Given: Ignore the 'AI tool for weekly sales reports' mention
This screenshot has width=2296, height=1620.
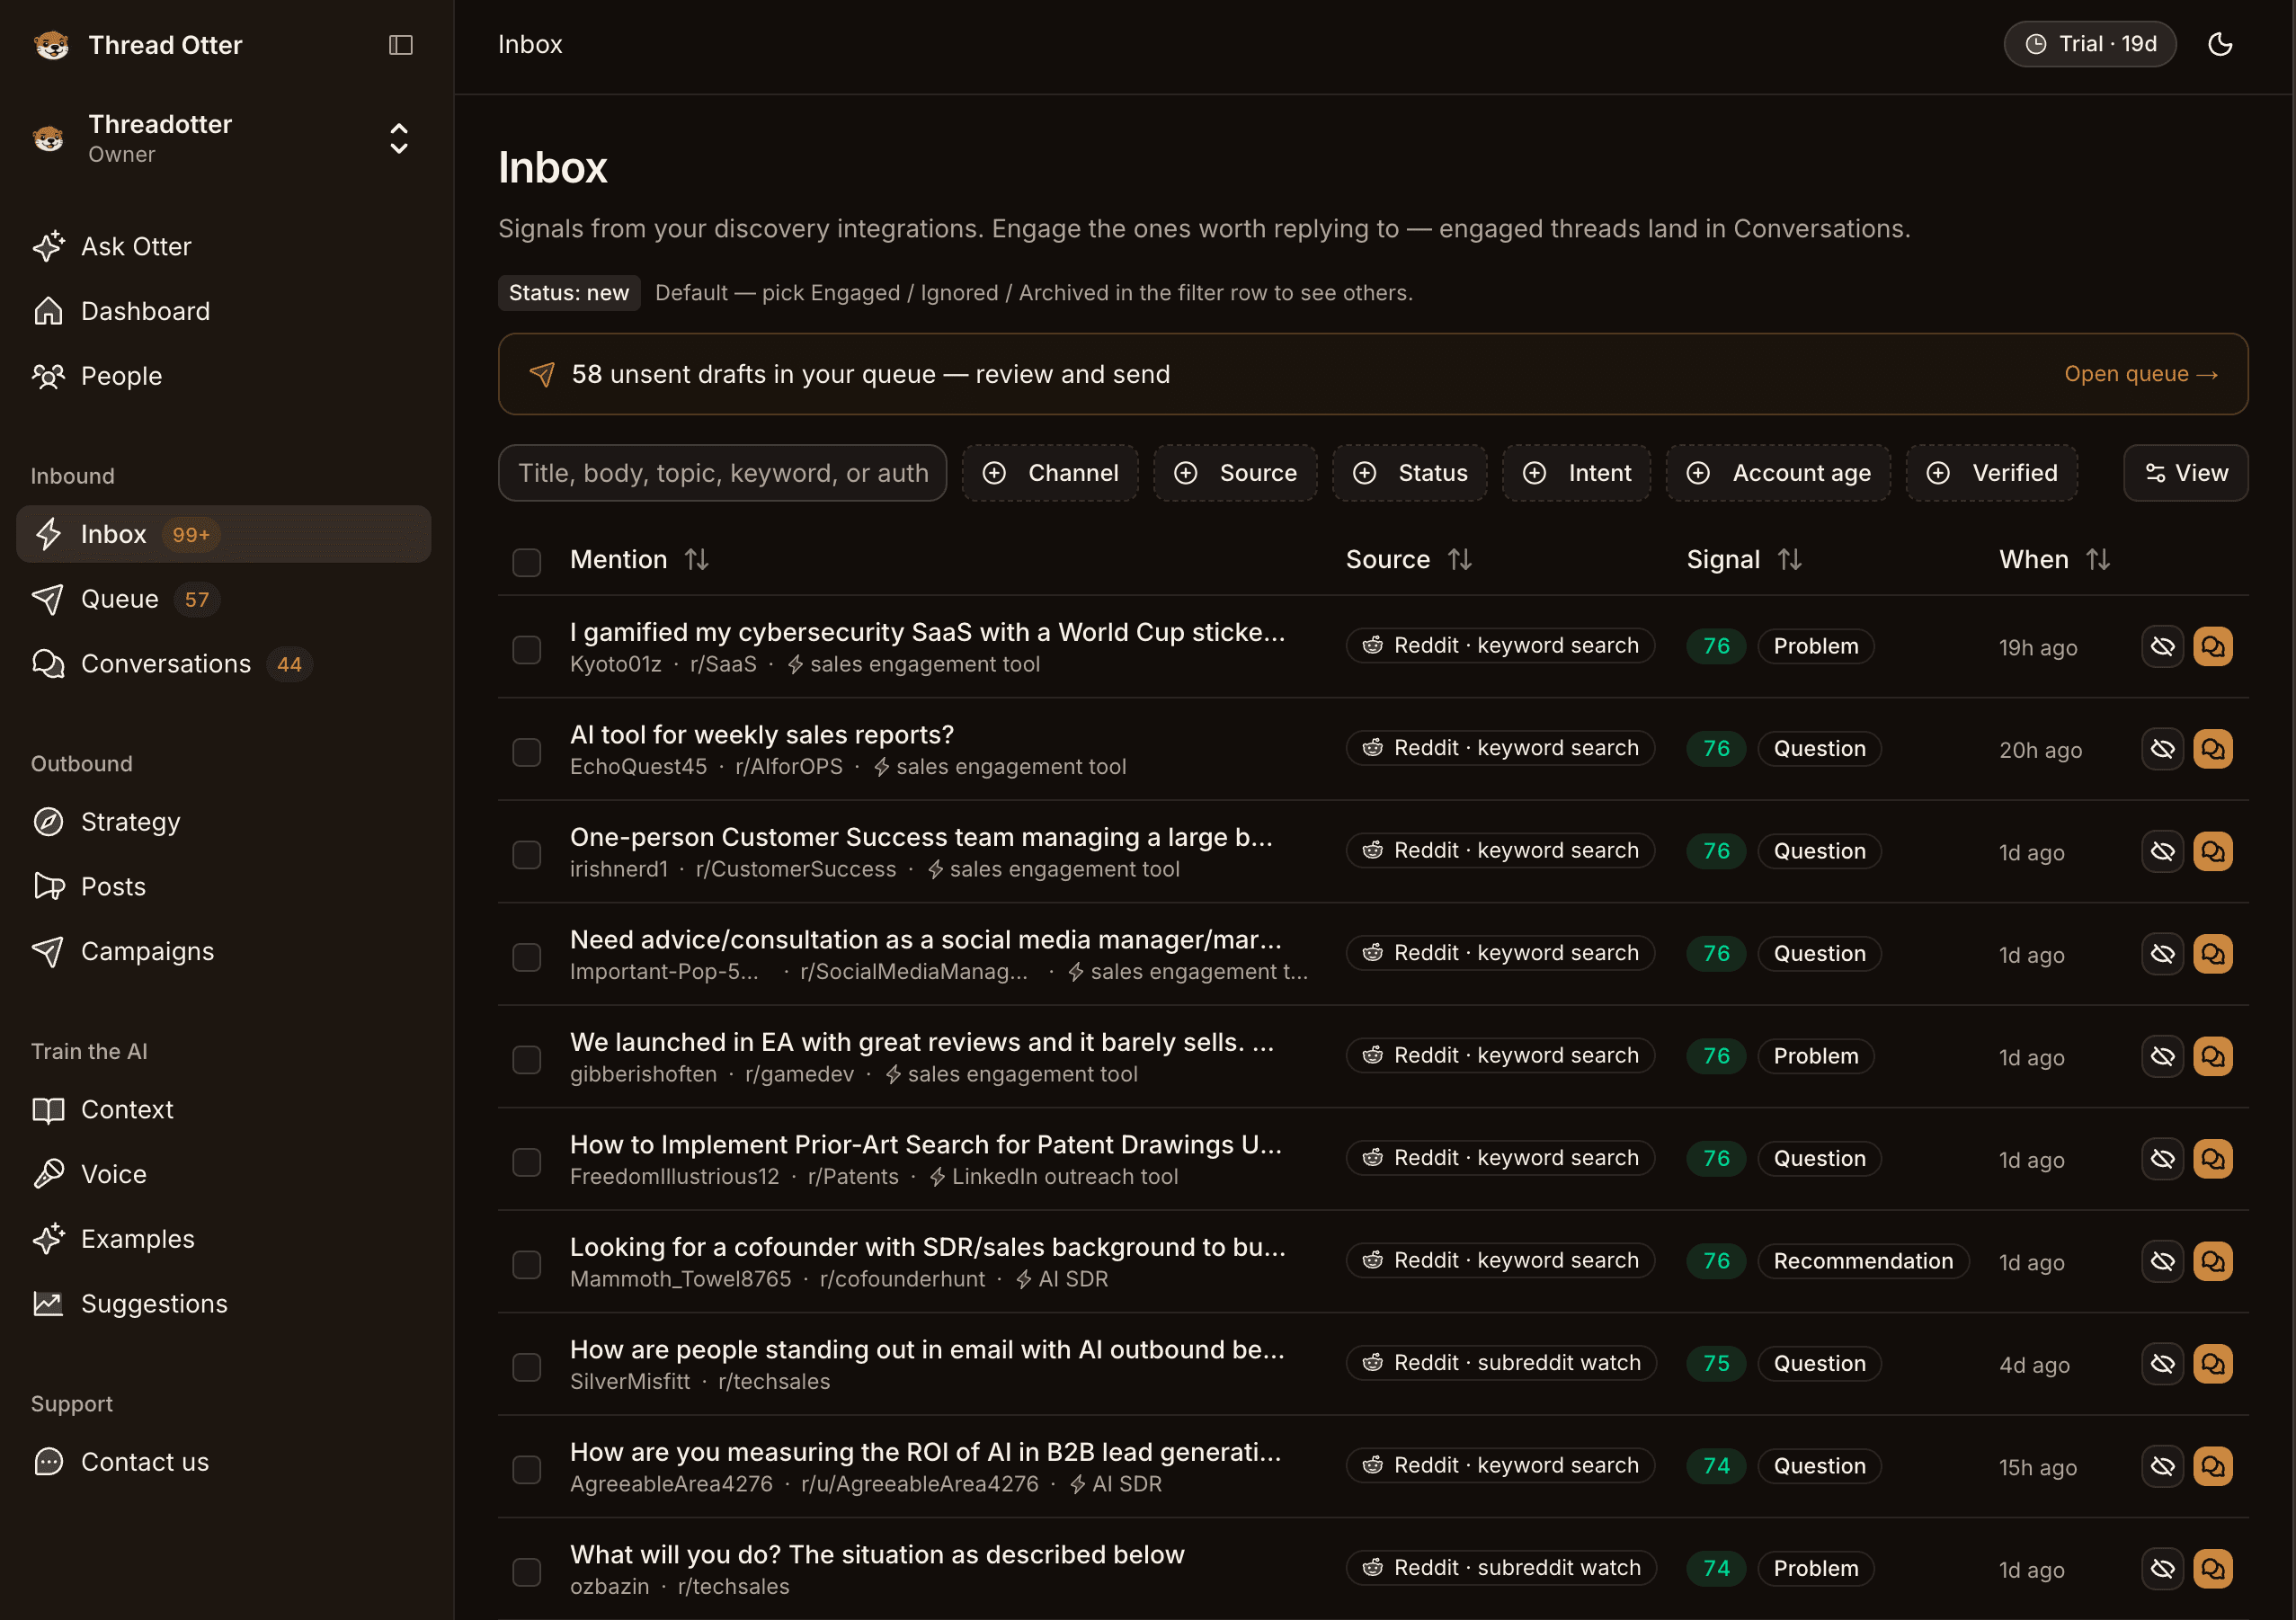Looking at the screenshot, I should click(2162, 749).
